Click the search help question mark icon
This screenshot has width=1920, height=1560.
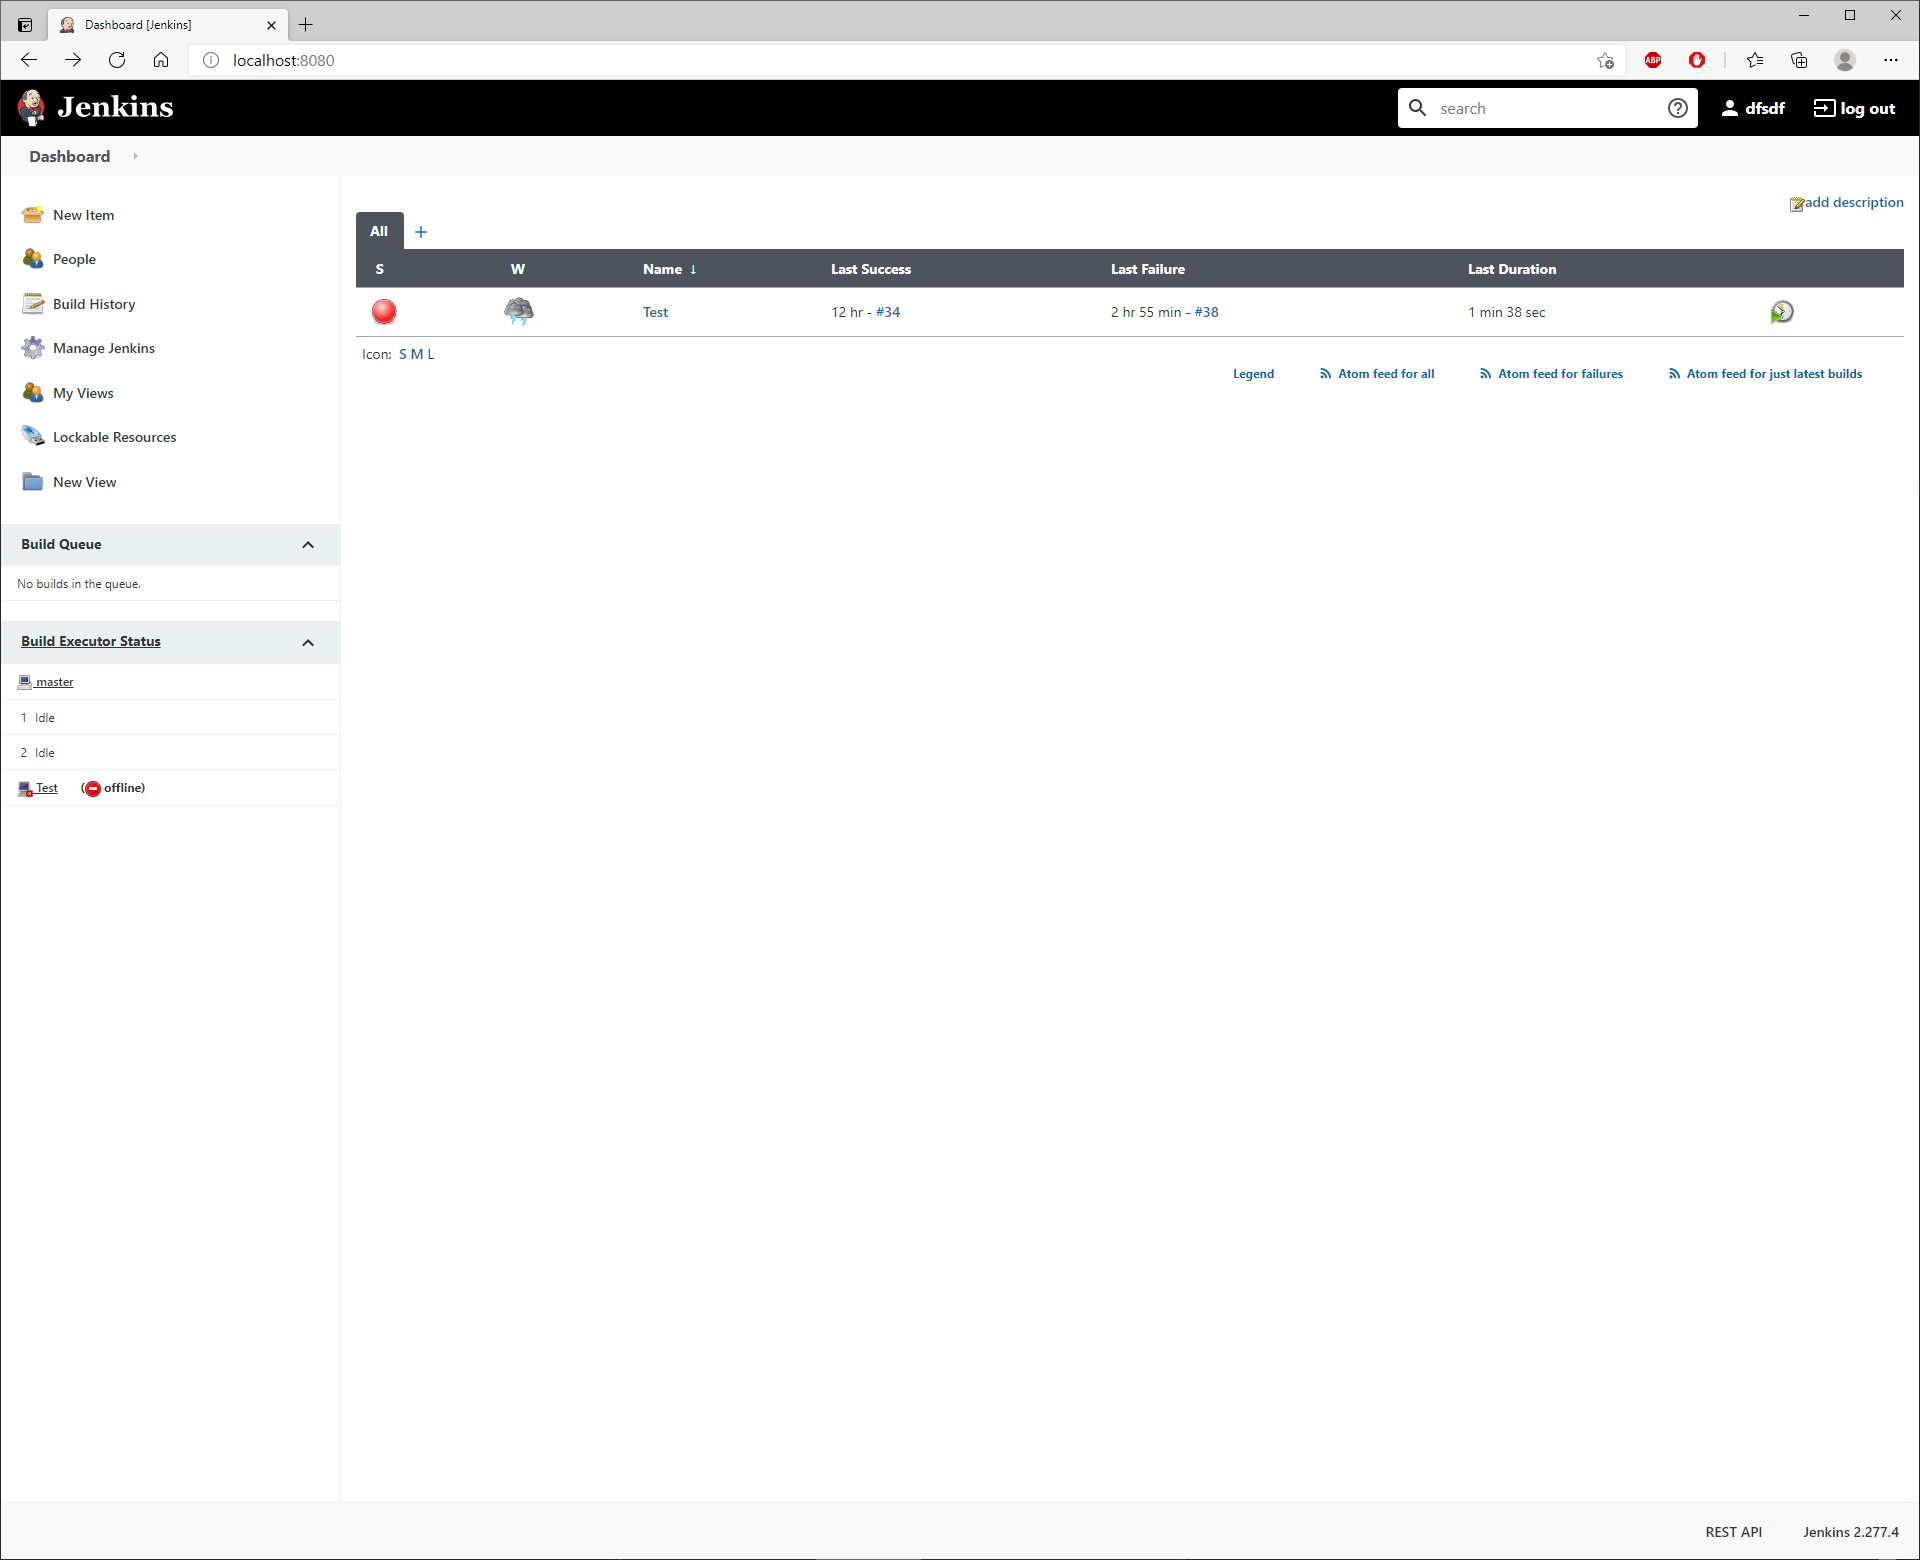tap(1678, 108)
